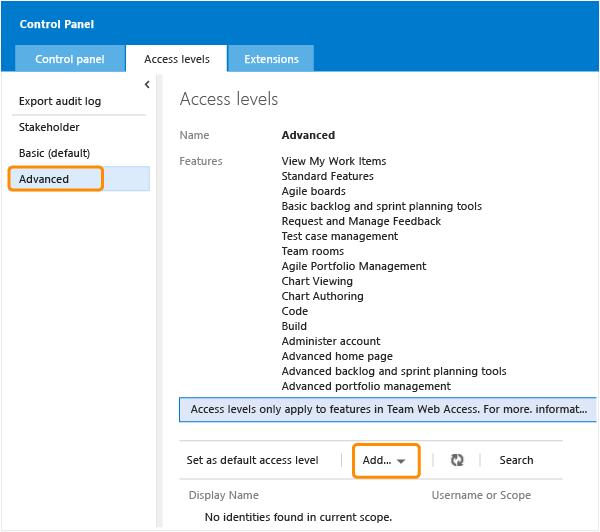Click Export audit log in sidebar
This screenshot has width=600, height=532.
tap(60, 101)
